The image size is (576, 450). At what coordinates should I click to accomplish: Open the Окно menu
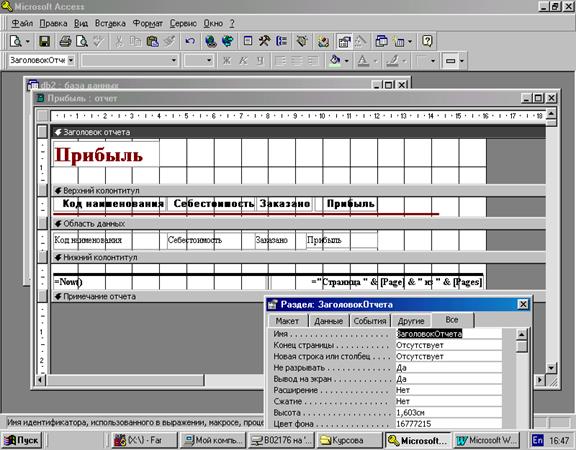click(x=213, y=24)
